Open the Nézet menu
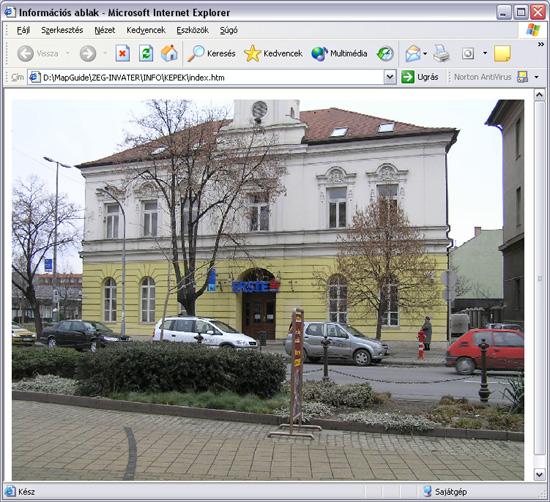 coord(105,31)
